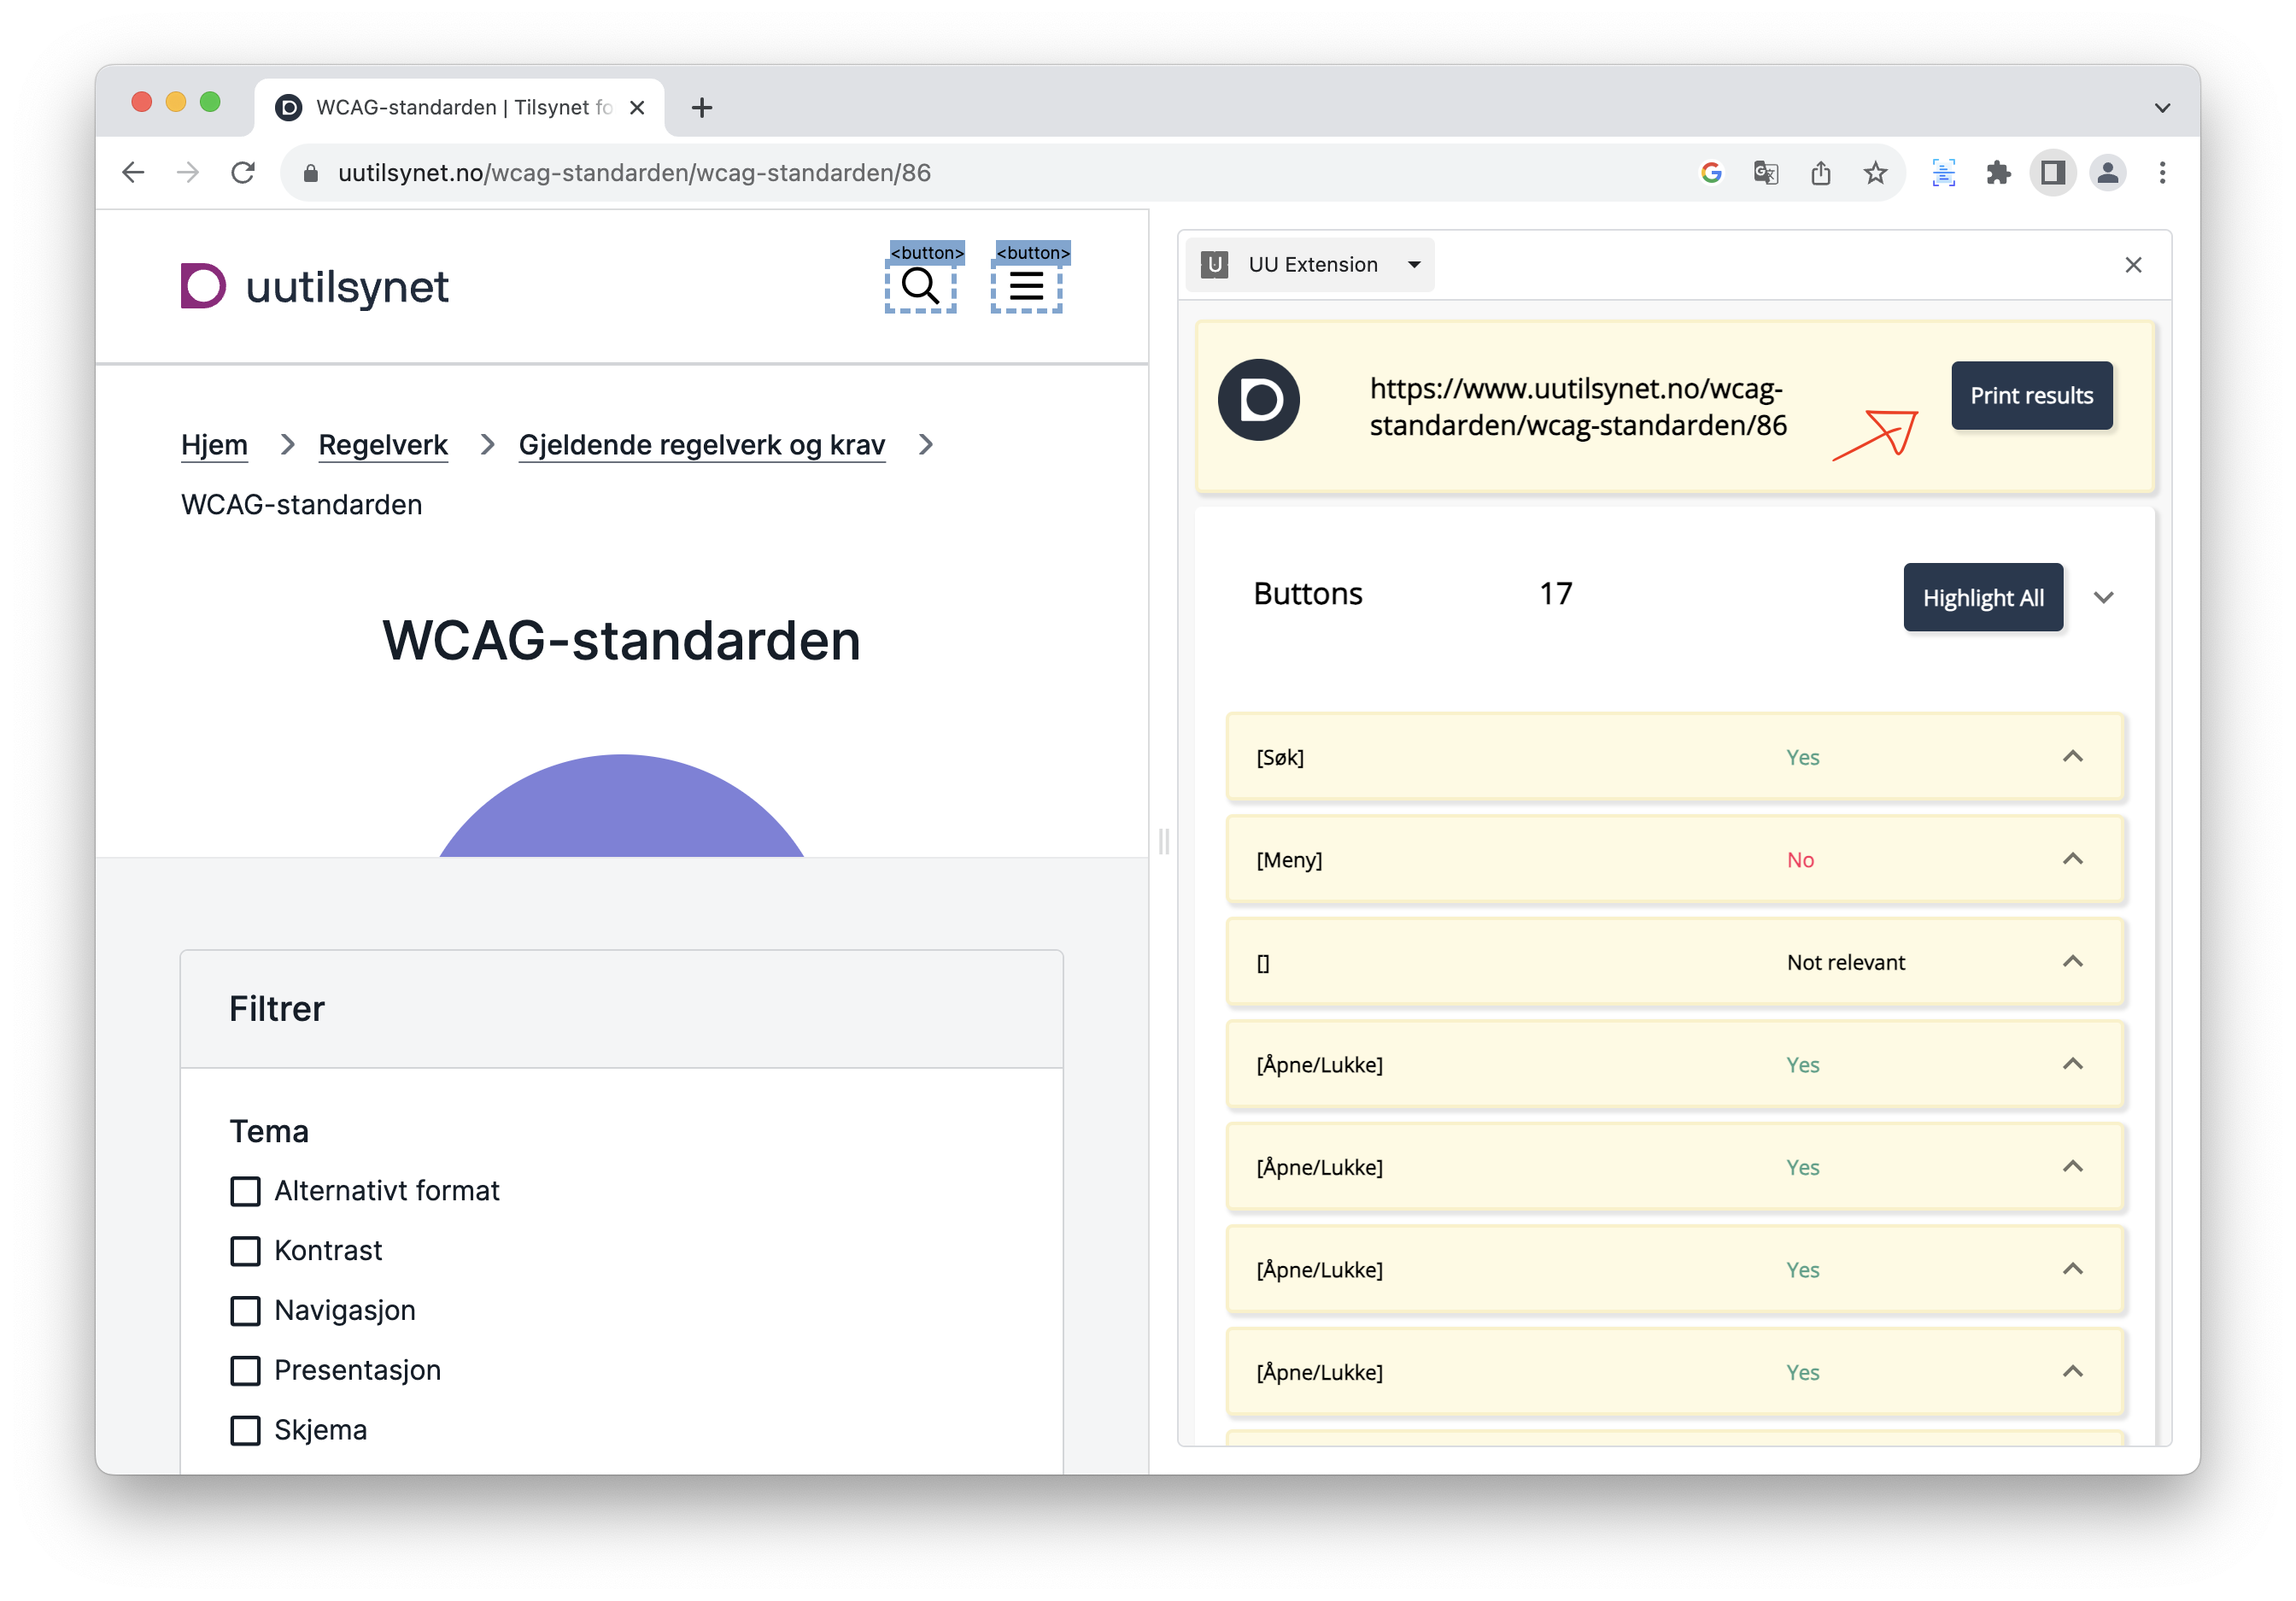The image size is (2296, 1601).
Task: Click the search magnifier button on the page
Action: pos(920,287)
